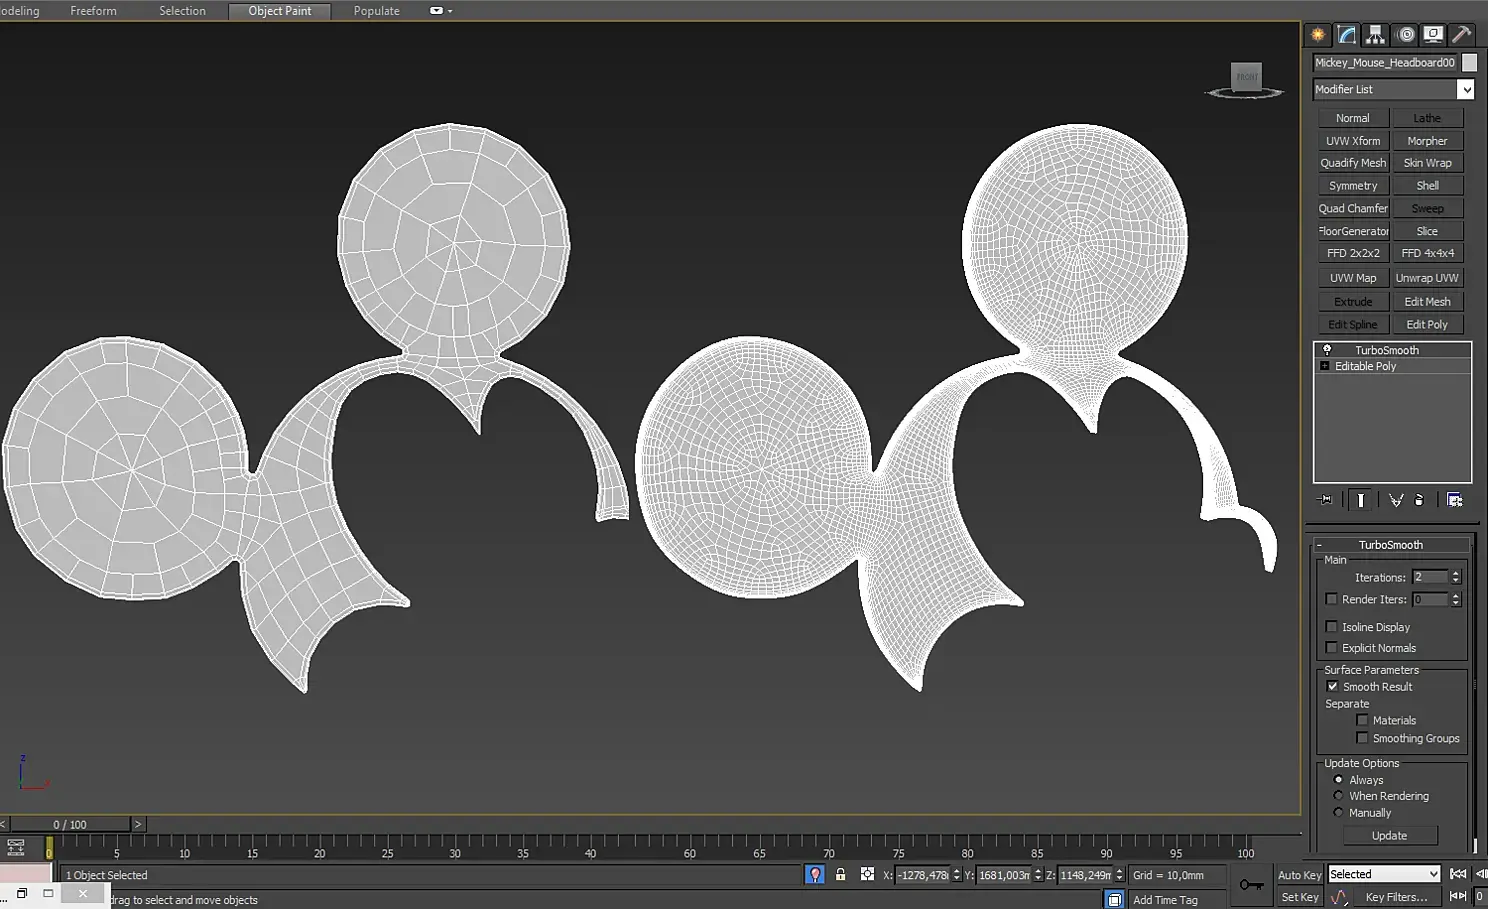Open the Motion panel icon
This screenshot has width=1488, height=909.
pos(1405,35)
